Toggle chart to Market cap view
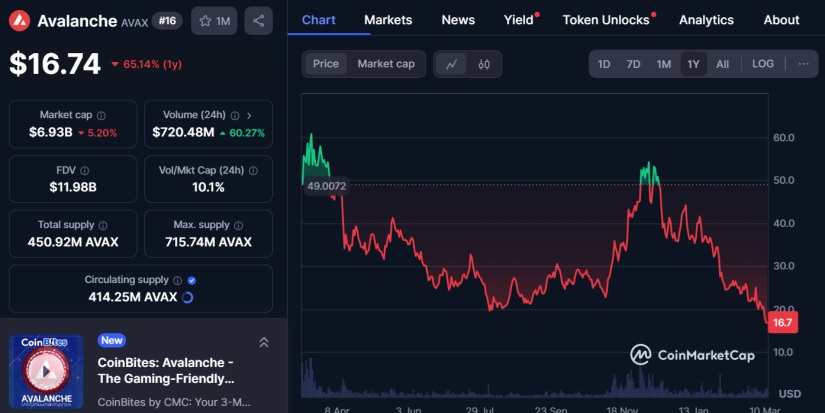The height and width of the screenshot is (413, 825). [x=386, y=64]
